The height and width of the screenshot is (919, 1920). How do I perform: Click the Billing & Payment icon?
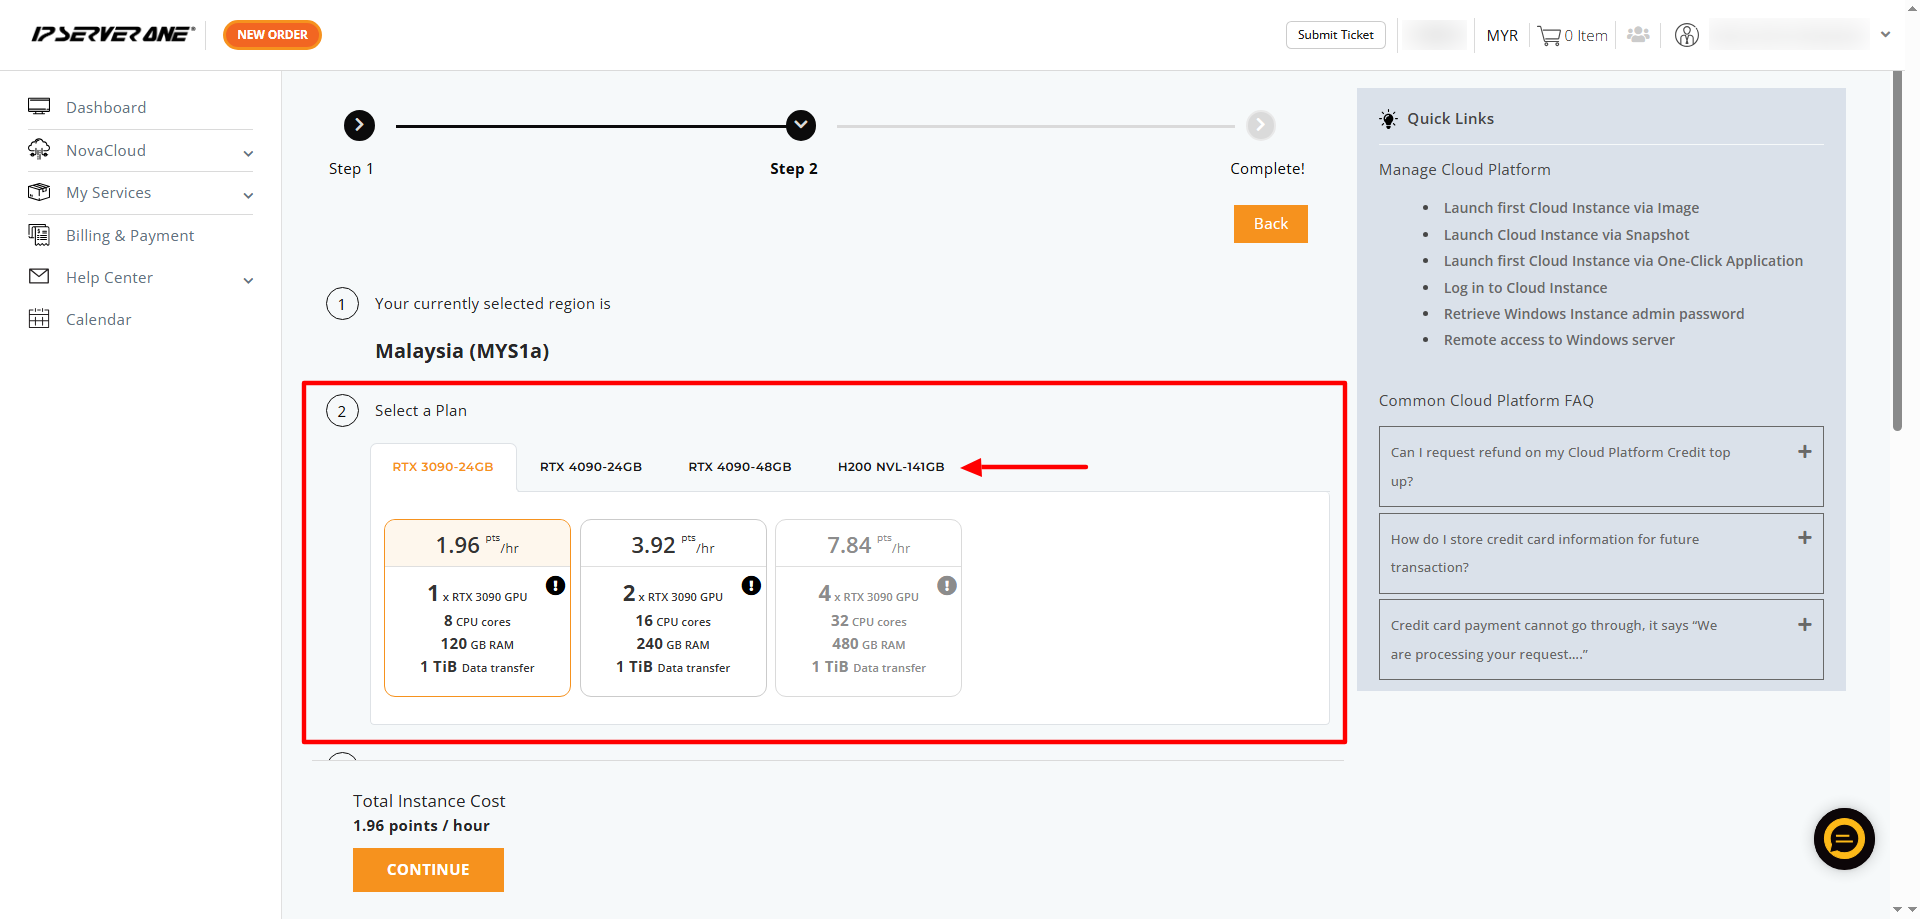click(39, 234)
